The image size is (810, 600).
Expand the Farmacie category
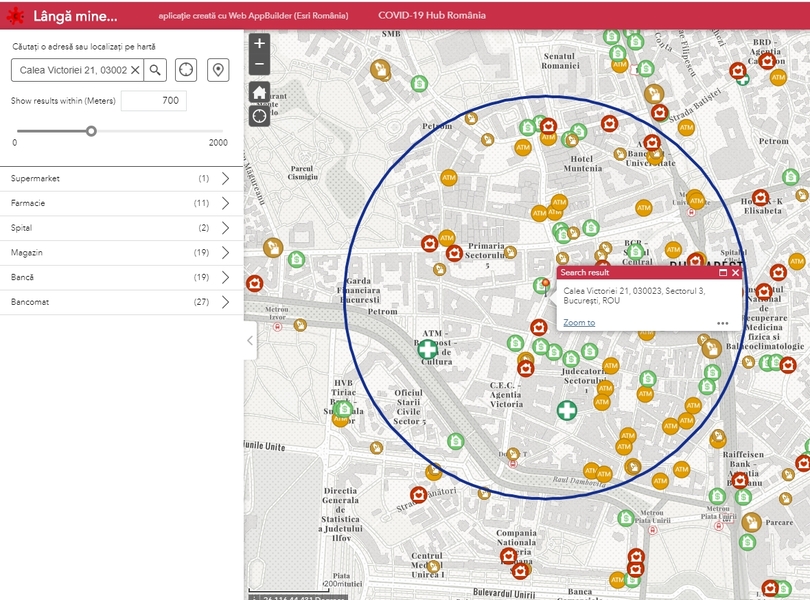pos(225,203)
